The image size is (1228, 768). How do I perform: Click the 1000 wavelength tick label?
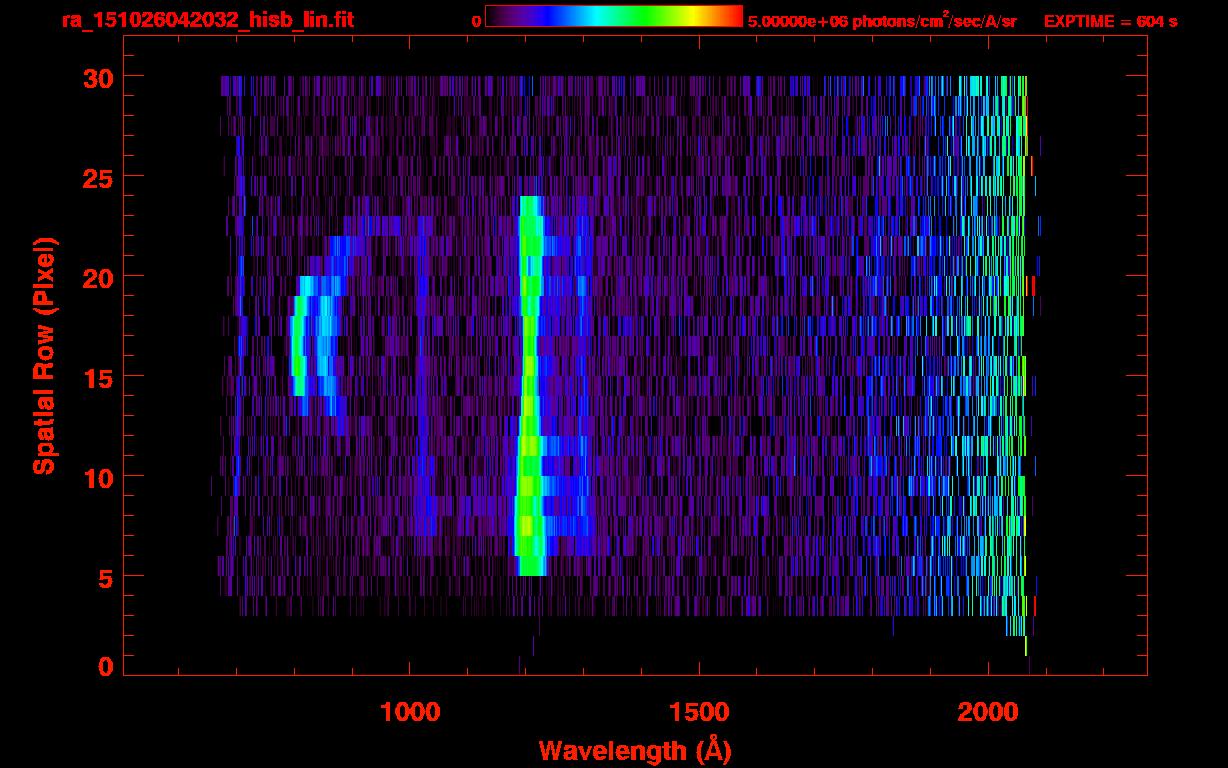tap(409, 711)
